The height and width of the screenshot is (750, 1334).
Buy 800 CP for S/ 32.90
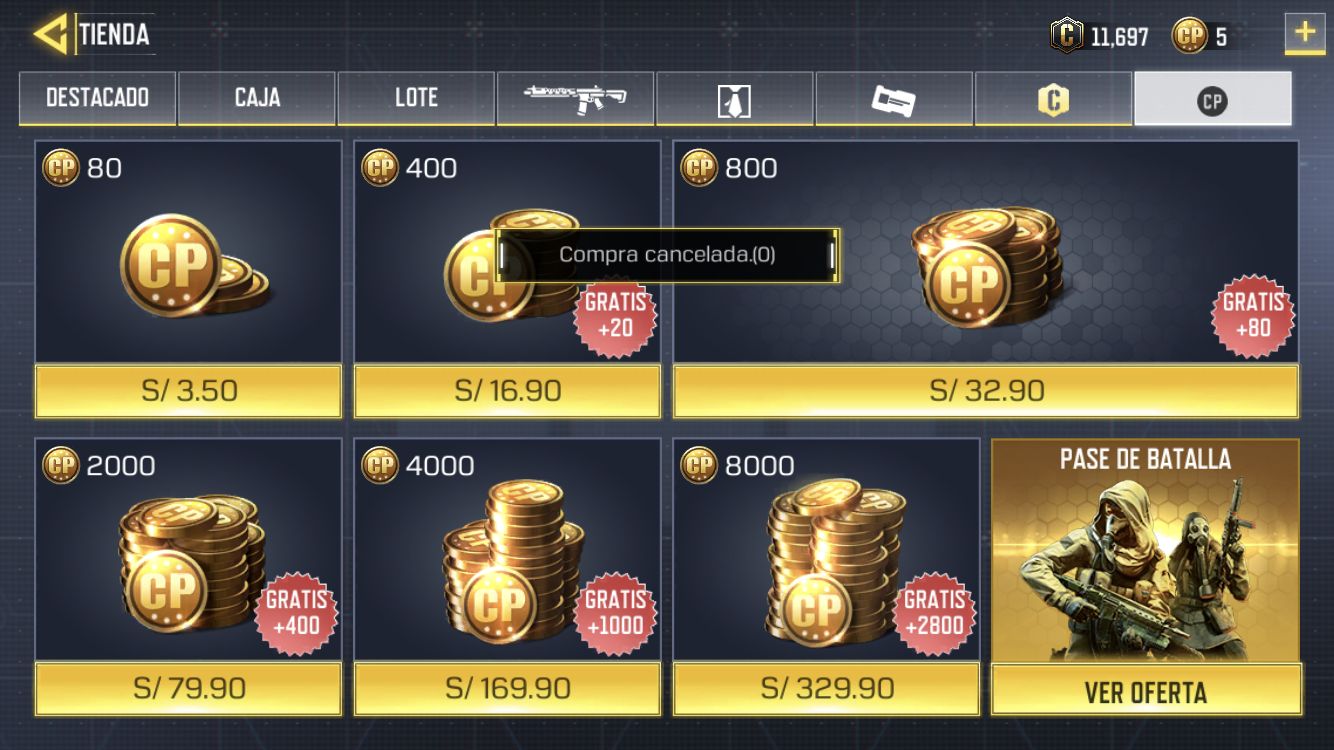pos(986,390)
